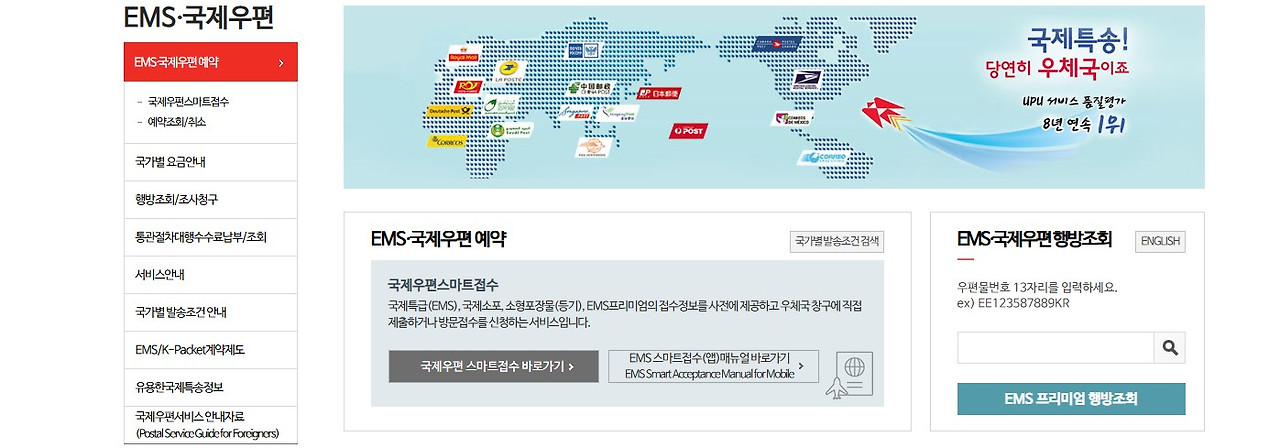Select EMS/K-Packet계약제도 in sidebar
The height and width of the screenshot is (448, 1280).
211,350
